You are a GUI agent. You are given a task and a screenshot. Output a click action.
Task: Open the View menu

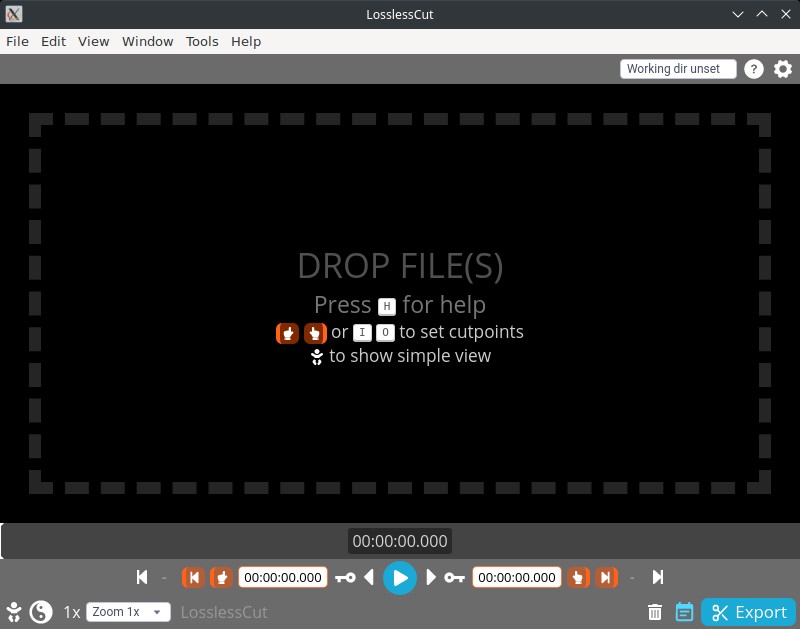point(93,41)
